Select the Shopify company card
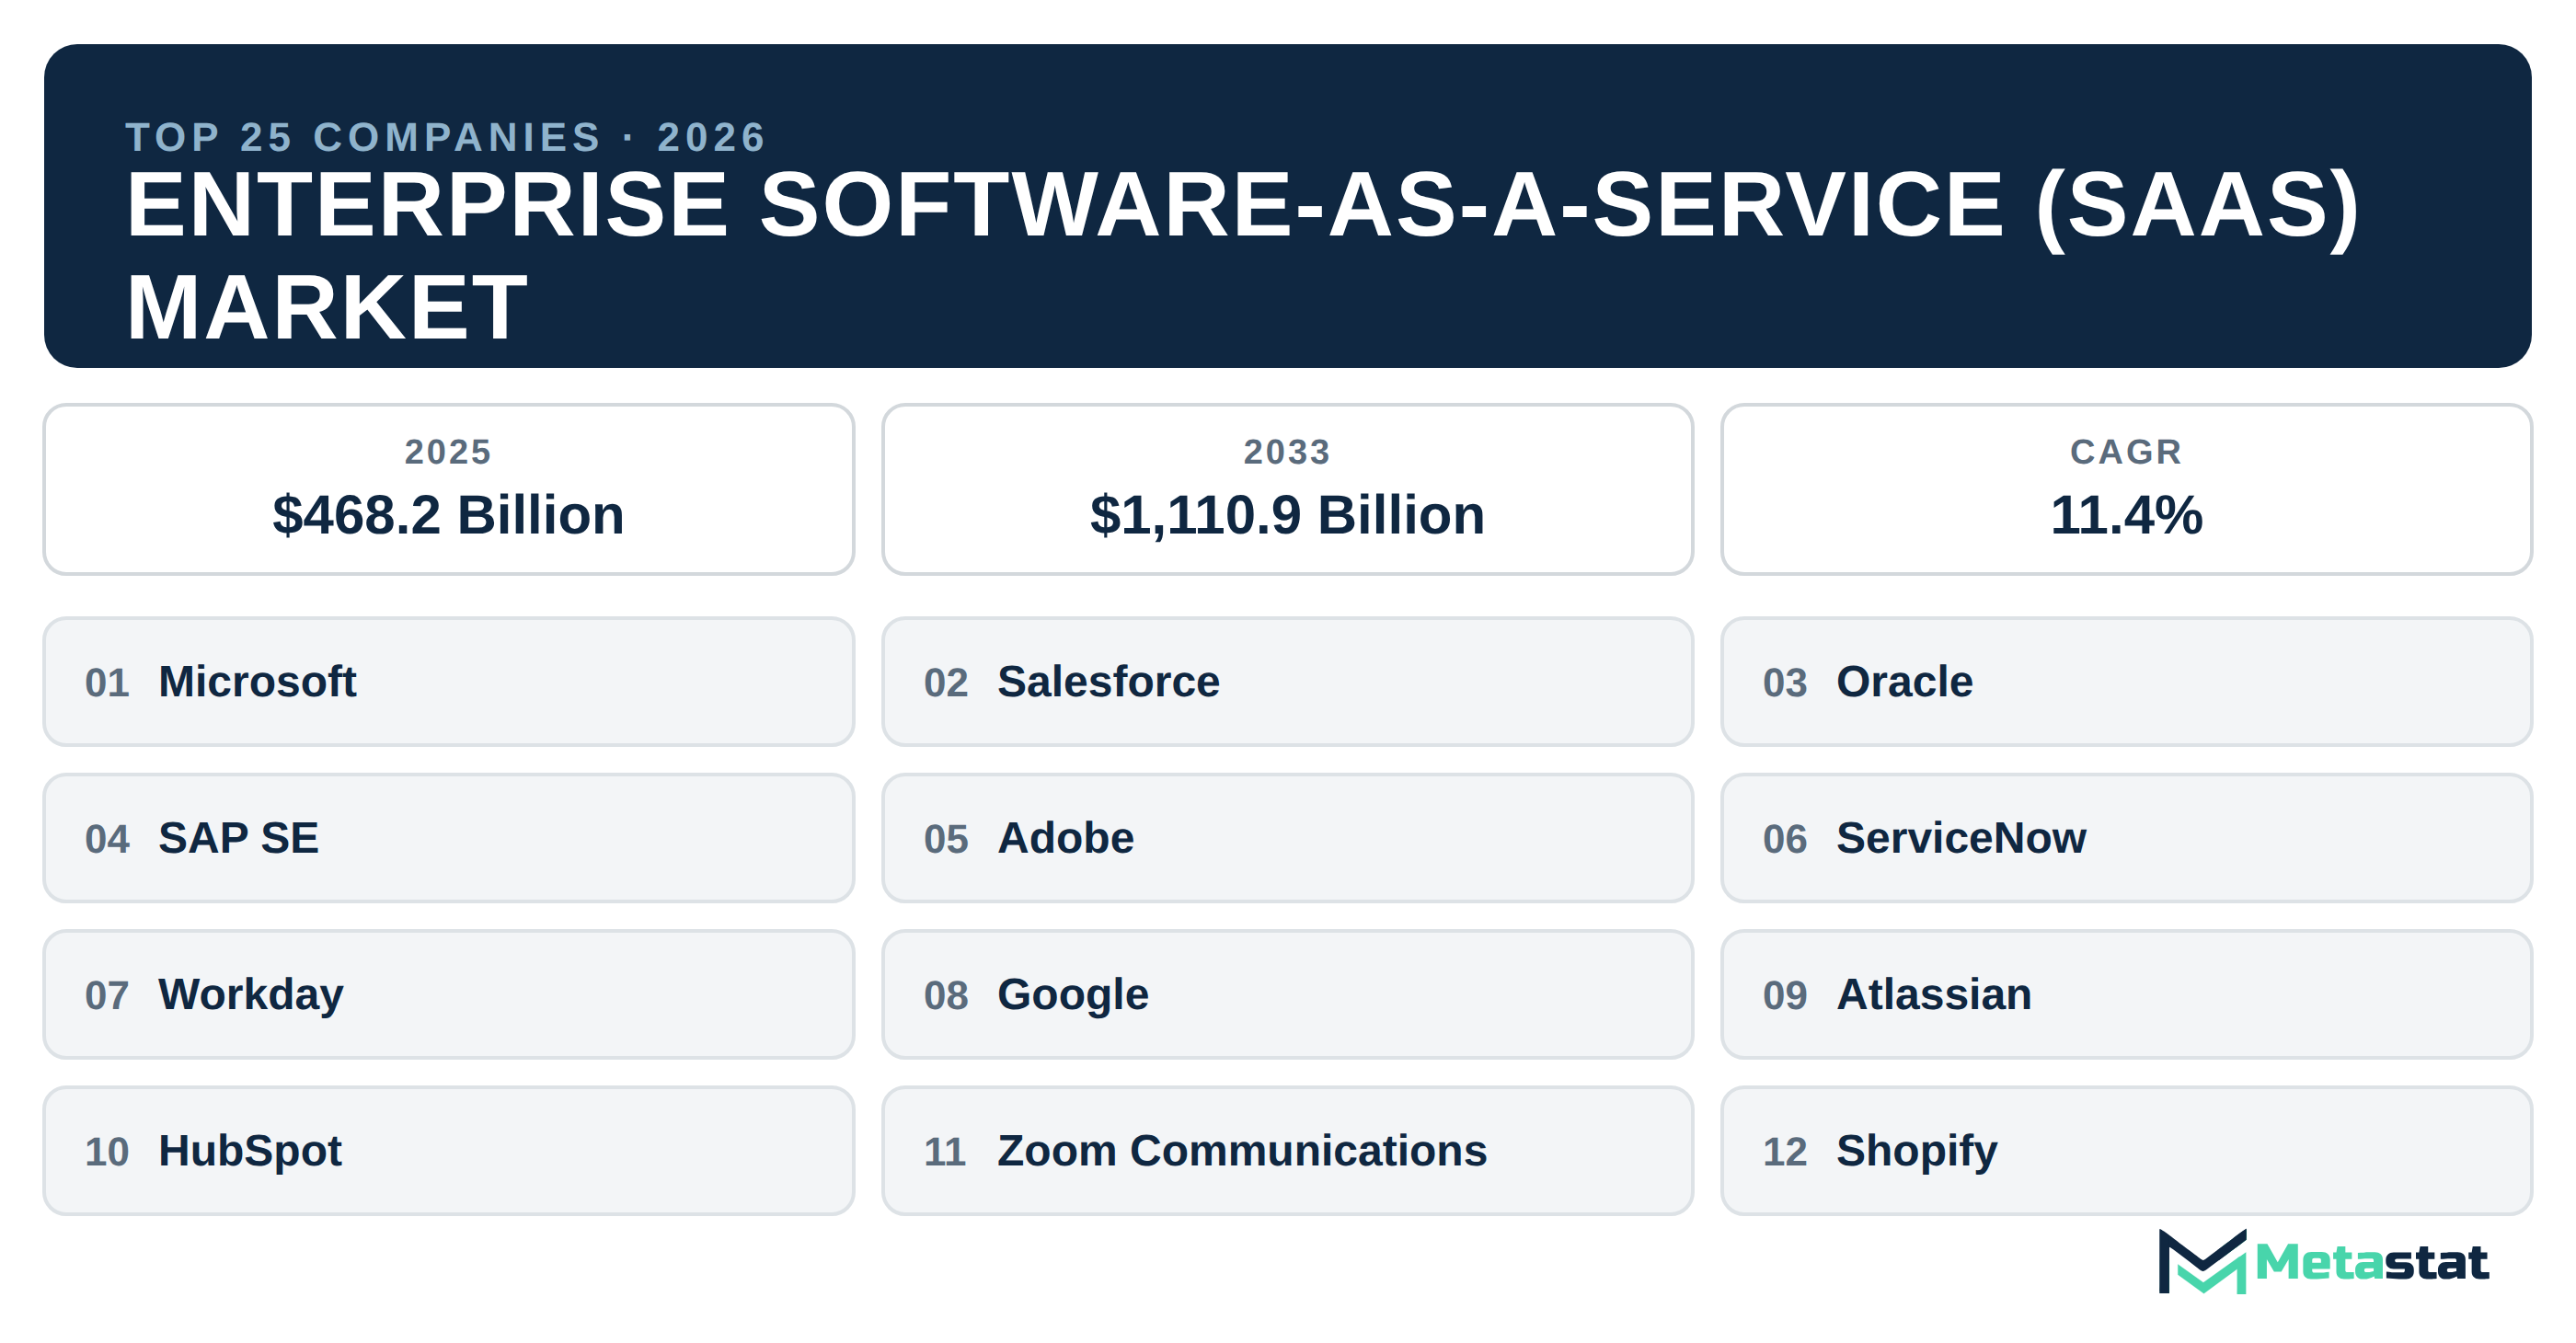Viewport: 2576px width, 1343px height. (x=2126, y=1151)
